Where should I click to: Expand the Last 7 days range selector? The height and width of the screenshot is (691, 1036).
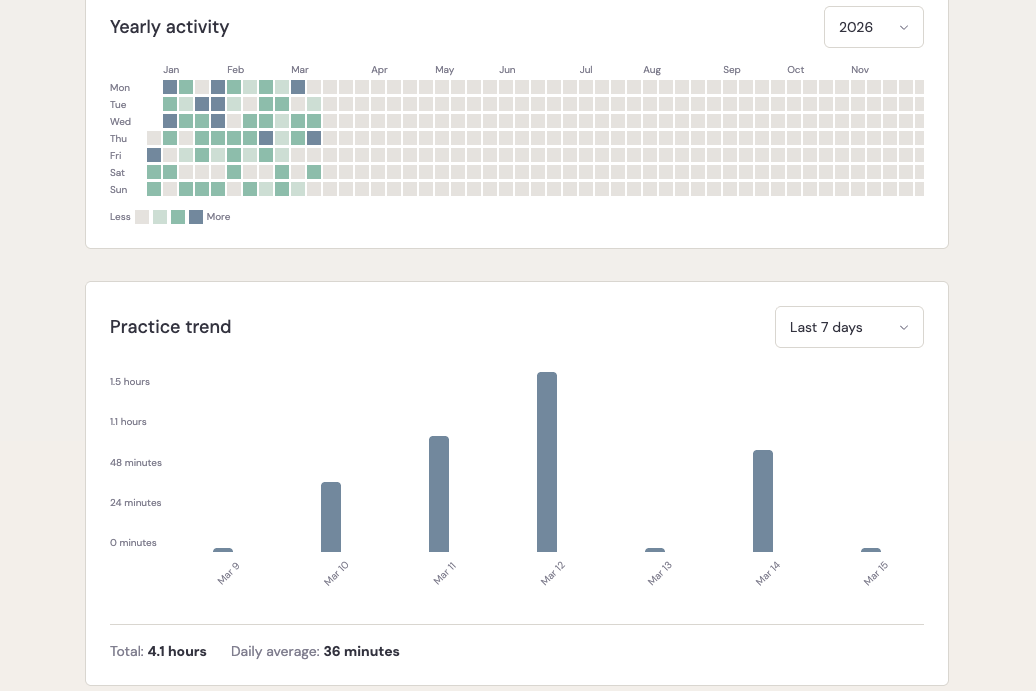coord(849,327)
